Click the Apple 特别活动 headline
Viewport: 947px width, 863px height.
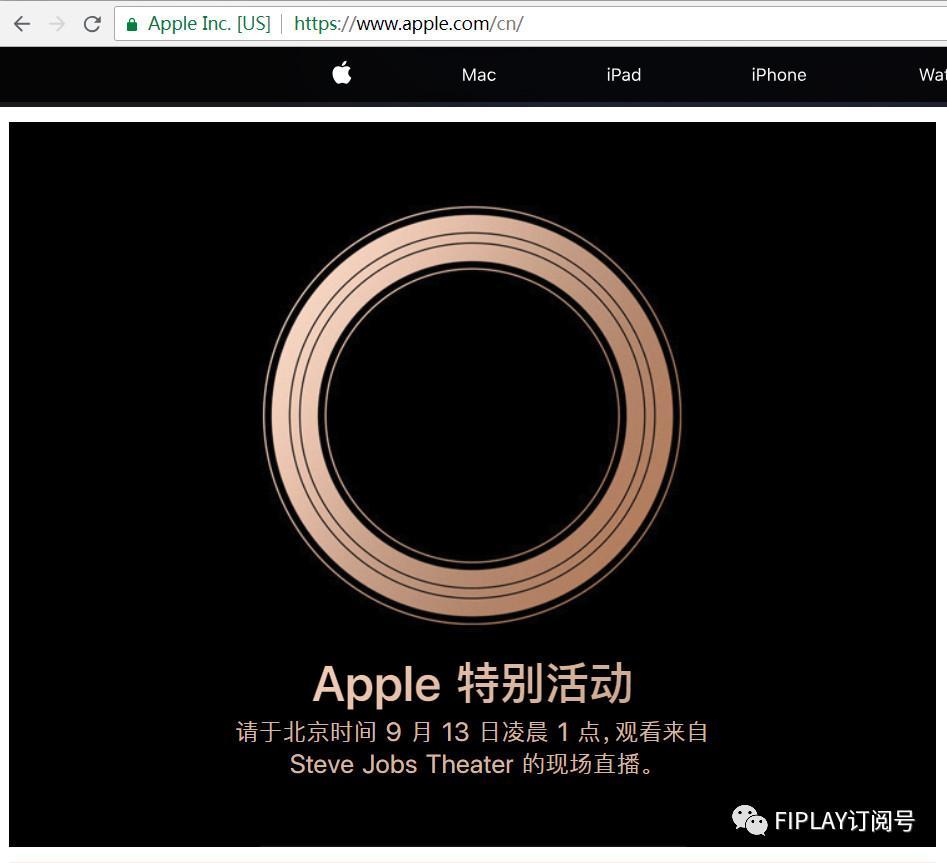[472, 685]
